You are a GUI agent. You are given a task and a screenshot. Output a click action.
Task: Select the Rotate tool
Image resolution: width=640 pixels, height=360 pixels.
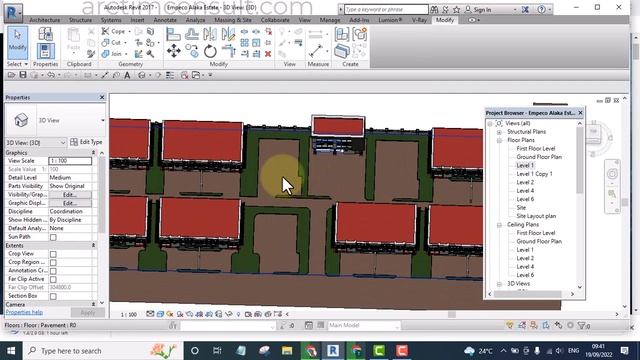210,51
